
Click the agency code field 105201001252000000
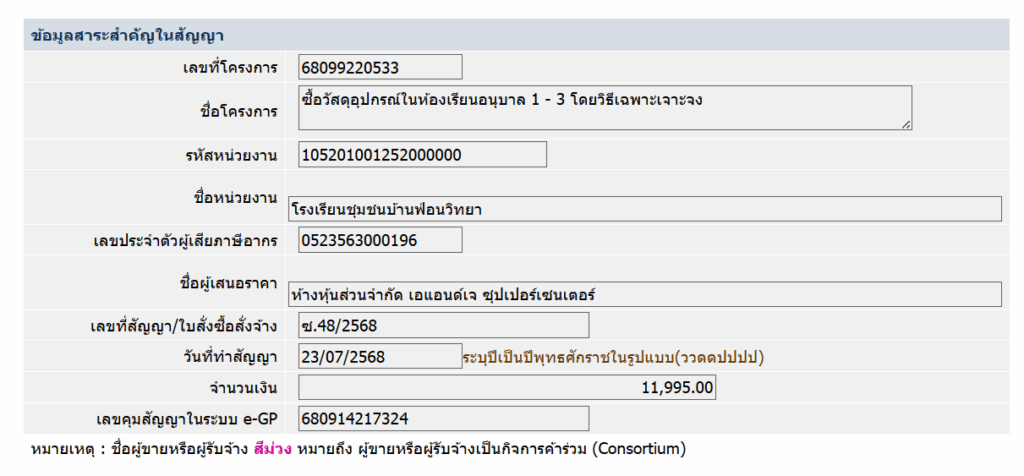coord(422,155)
